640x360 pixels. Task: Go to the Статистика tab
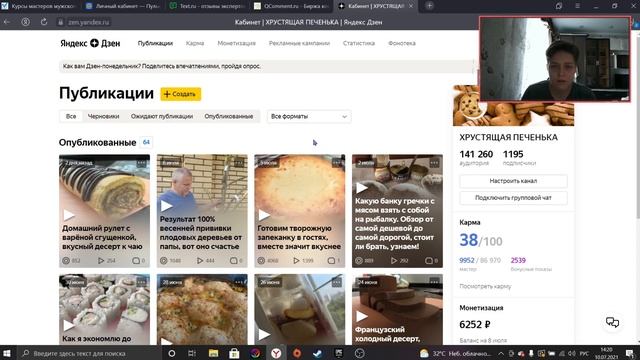[x=359, y=43]
